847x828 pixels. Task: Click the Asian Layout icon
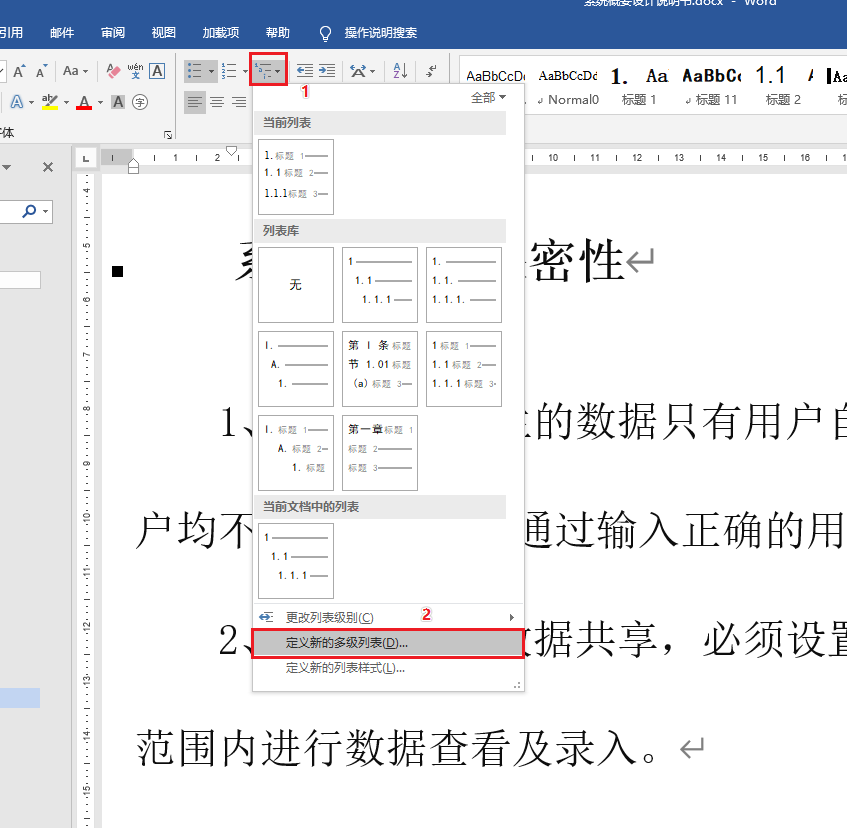(358, 71)
